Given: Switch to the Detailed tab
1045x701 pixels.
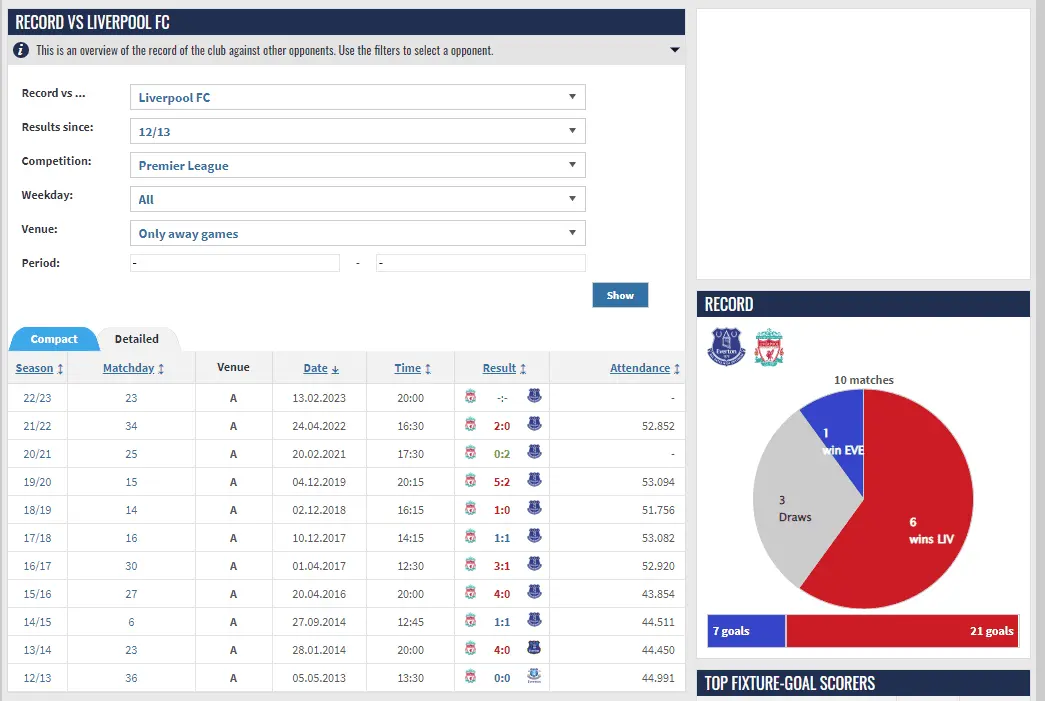Looking at the screenshot, I should point(137,339).
